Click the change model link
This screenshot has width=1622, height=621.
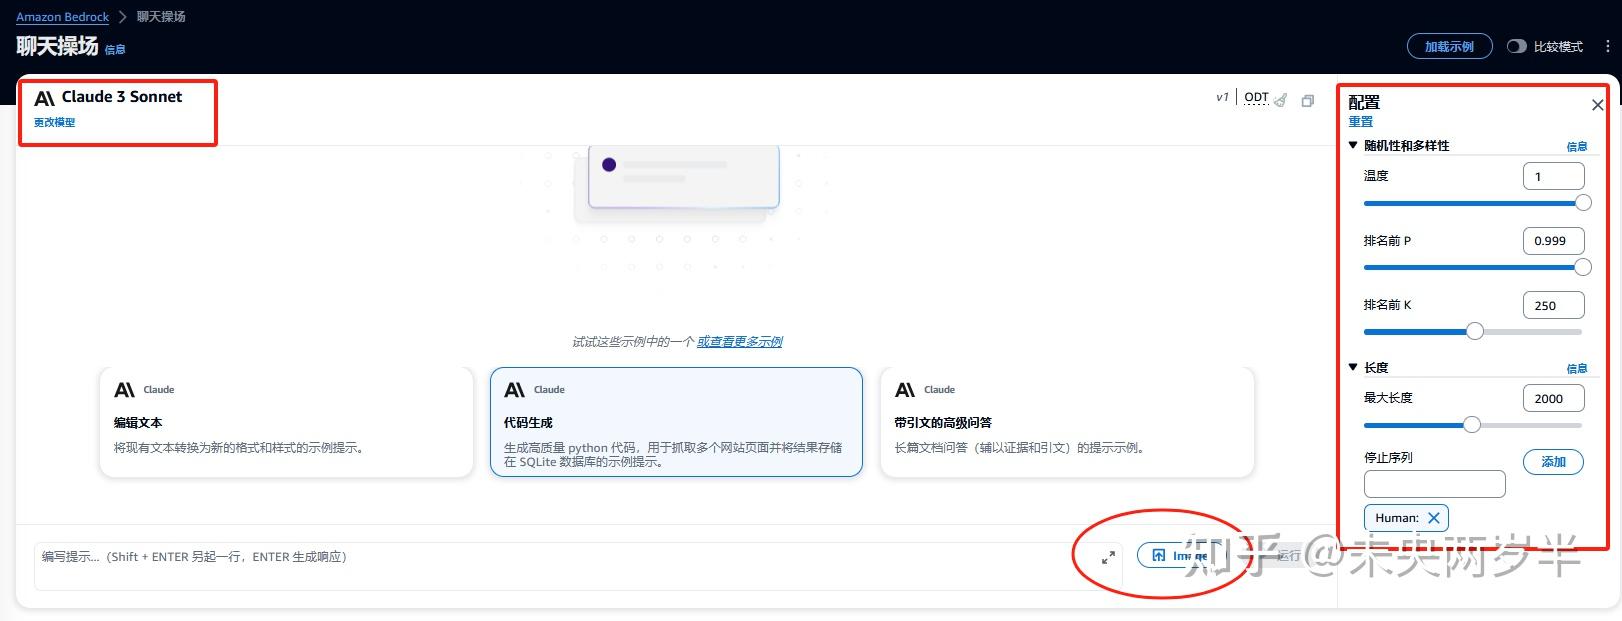coord(54,122)
